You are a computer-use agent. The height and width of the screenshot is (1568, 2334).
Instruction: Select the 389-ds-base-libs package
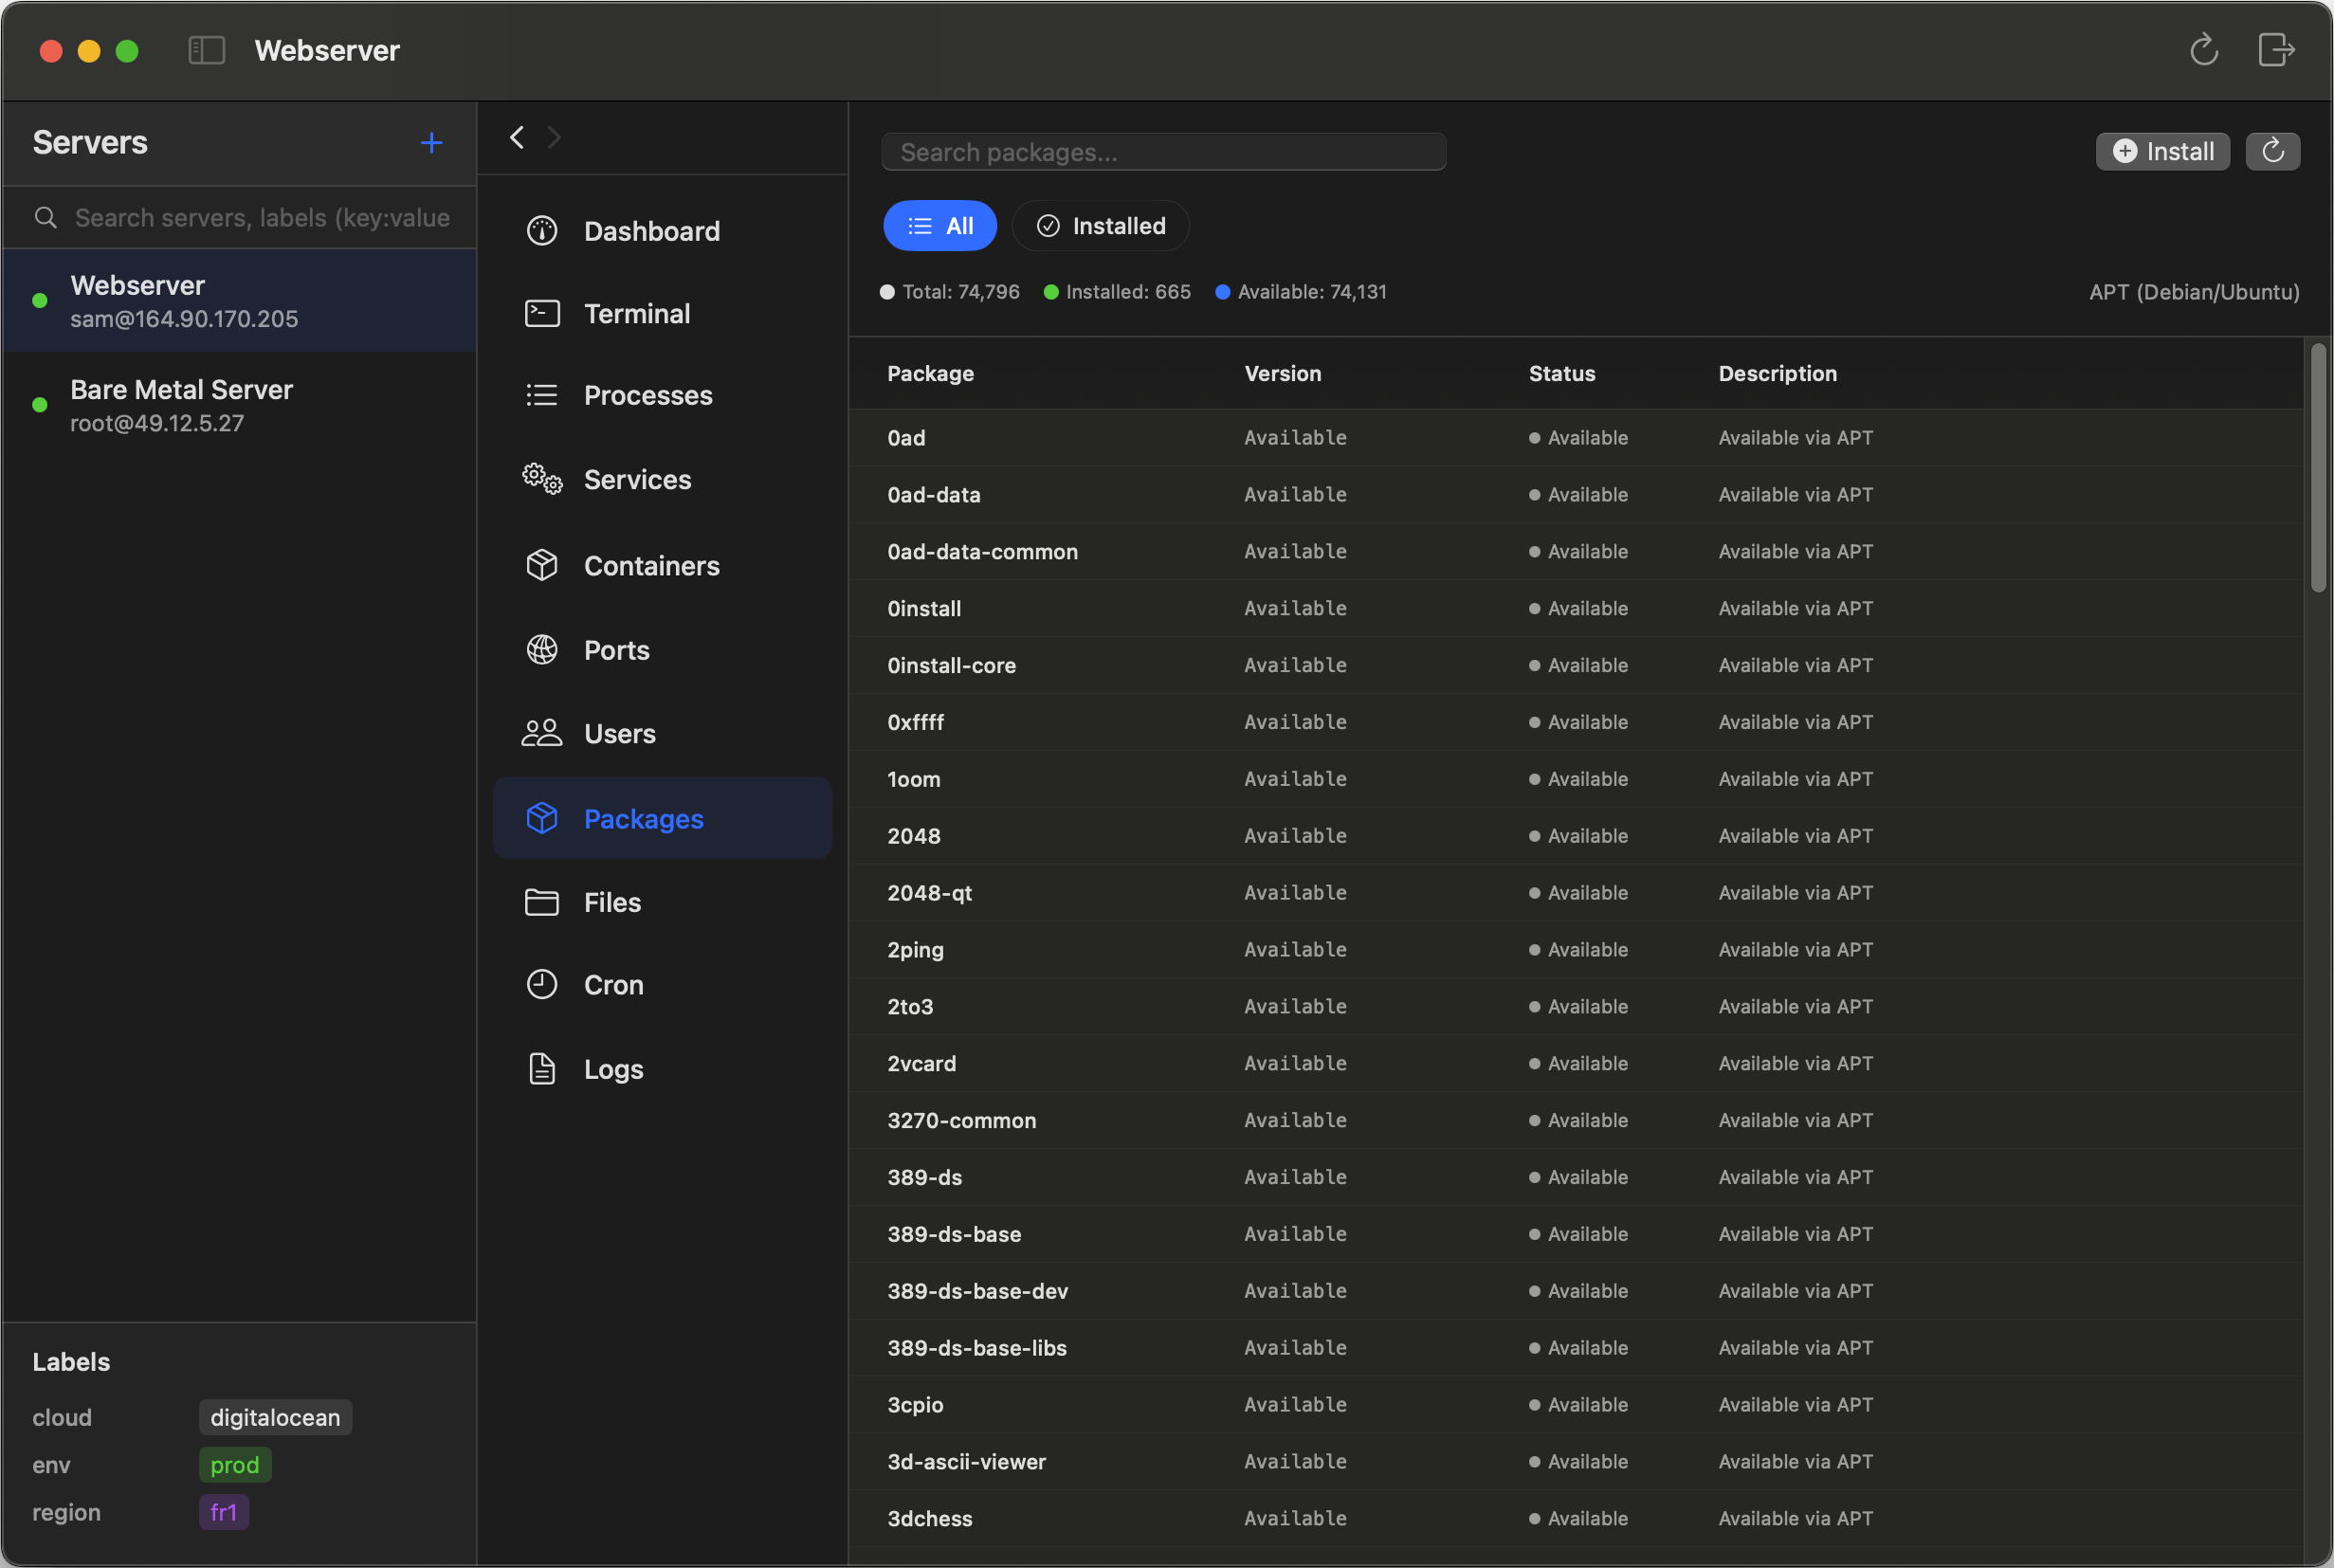click(x=1576, y=1348)
